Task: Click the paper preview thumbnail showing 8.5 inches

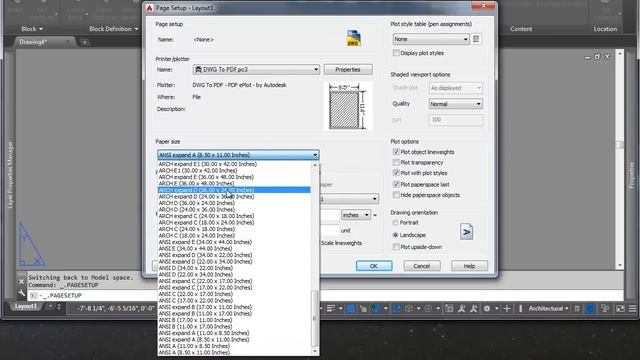Action: 348,106
